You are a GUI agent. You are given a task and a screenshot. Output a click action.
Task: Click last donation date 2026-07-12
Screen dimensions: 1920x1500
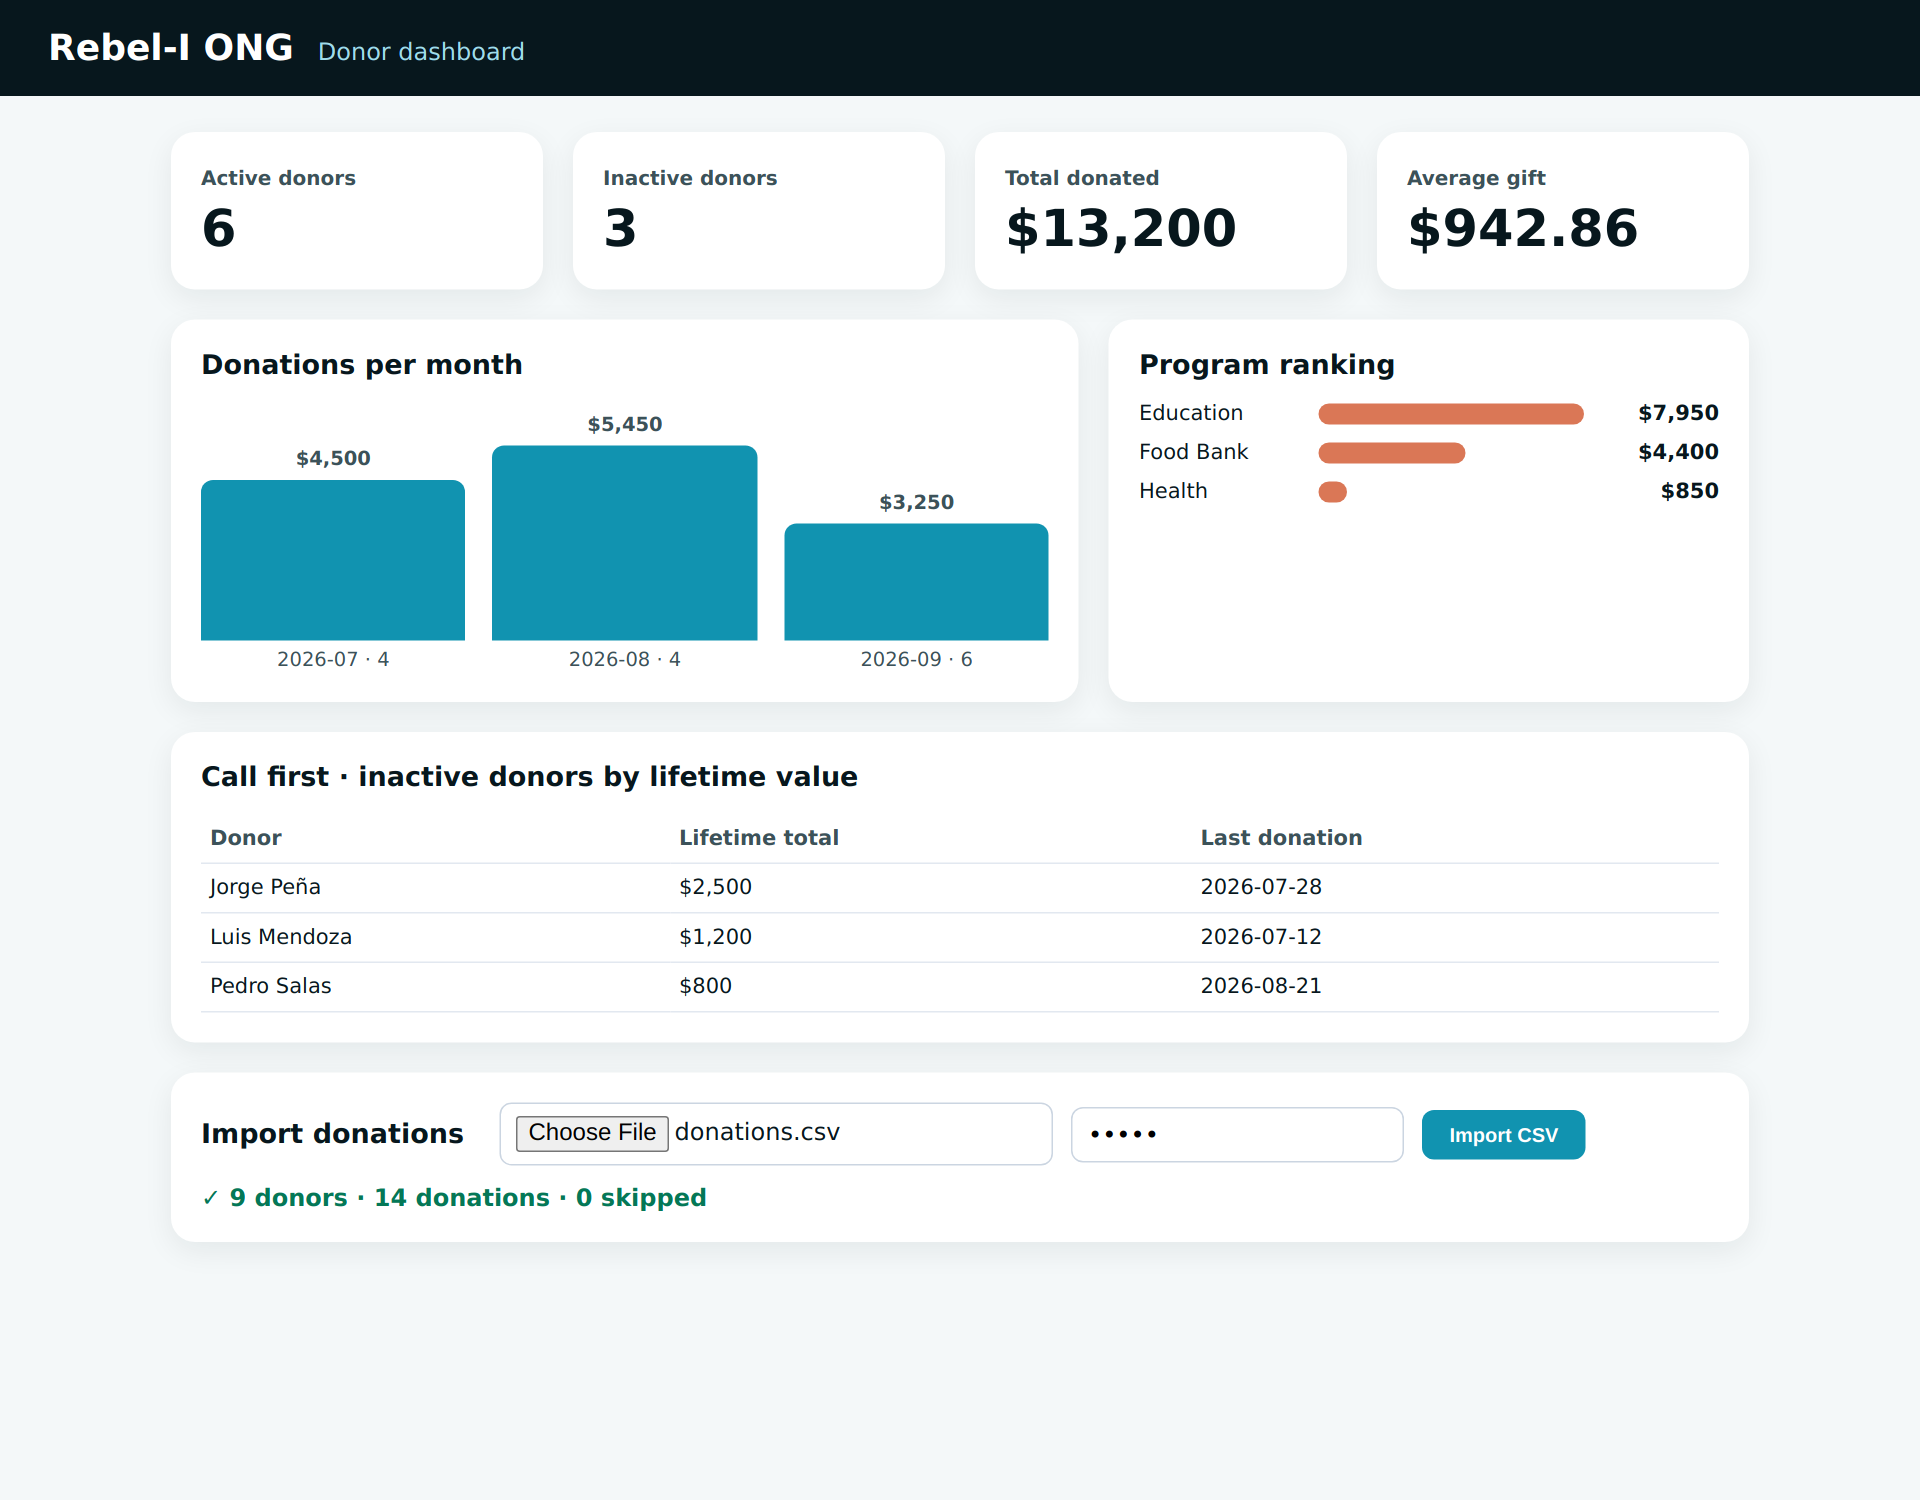pos(1261,937)
